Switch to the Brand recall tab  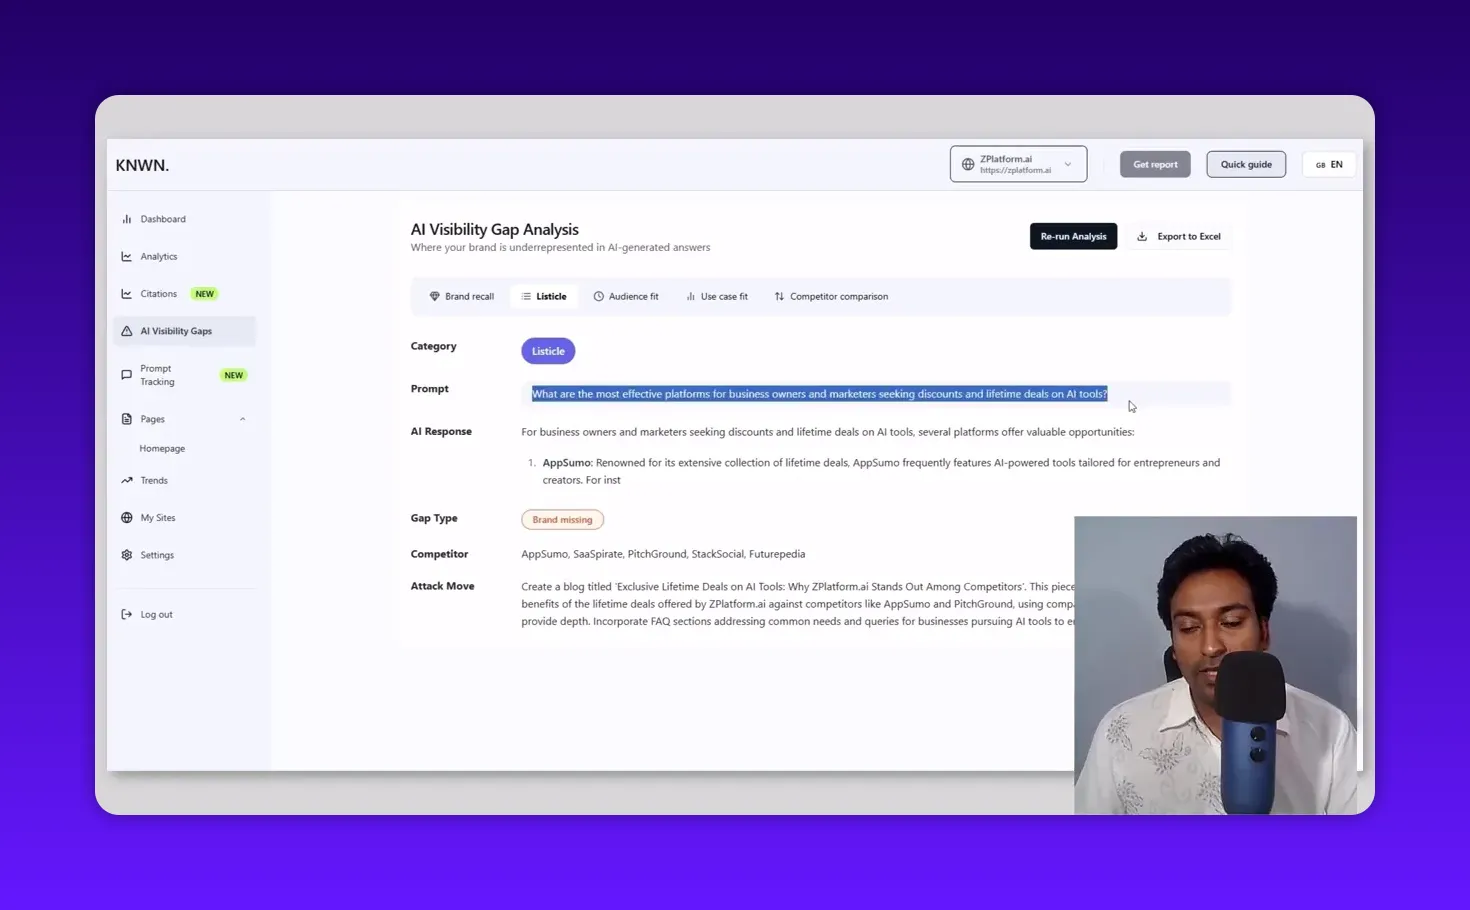(462, 296)
